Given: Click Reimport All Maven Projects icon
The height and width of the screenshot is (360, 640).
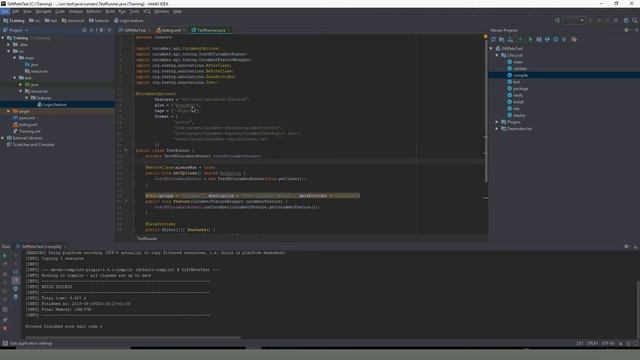Looking at the screenshot, I should click(493, 39).
